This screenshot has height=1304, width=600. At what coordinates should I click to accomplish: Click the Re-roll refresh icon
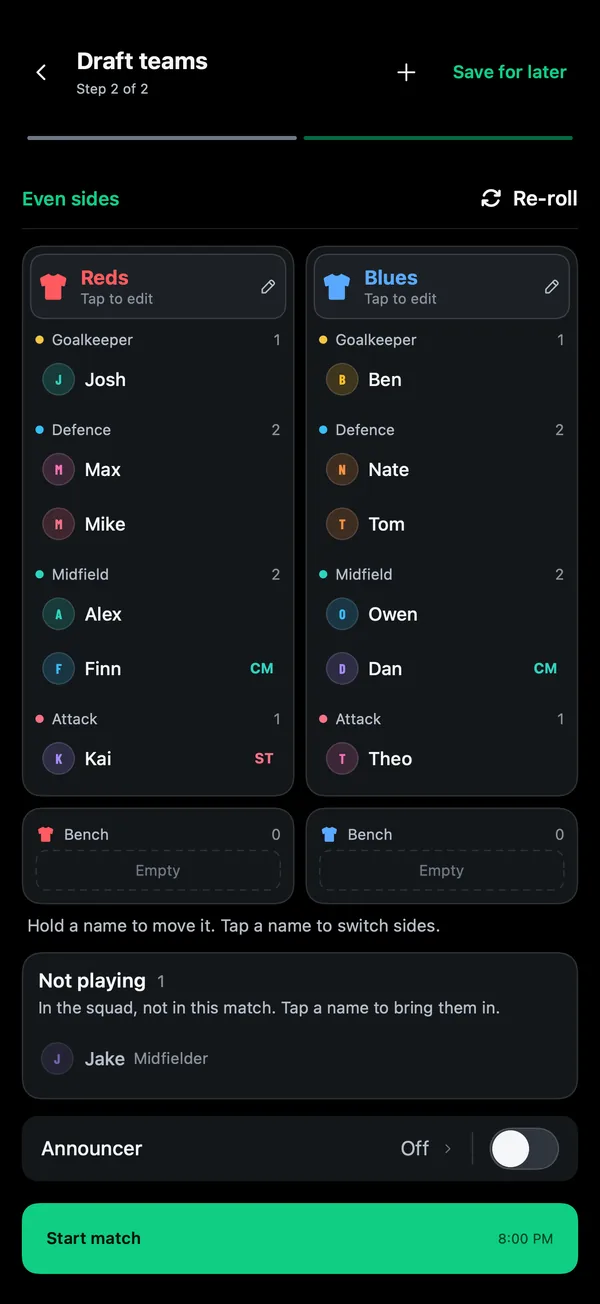click(491, 198)
